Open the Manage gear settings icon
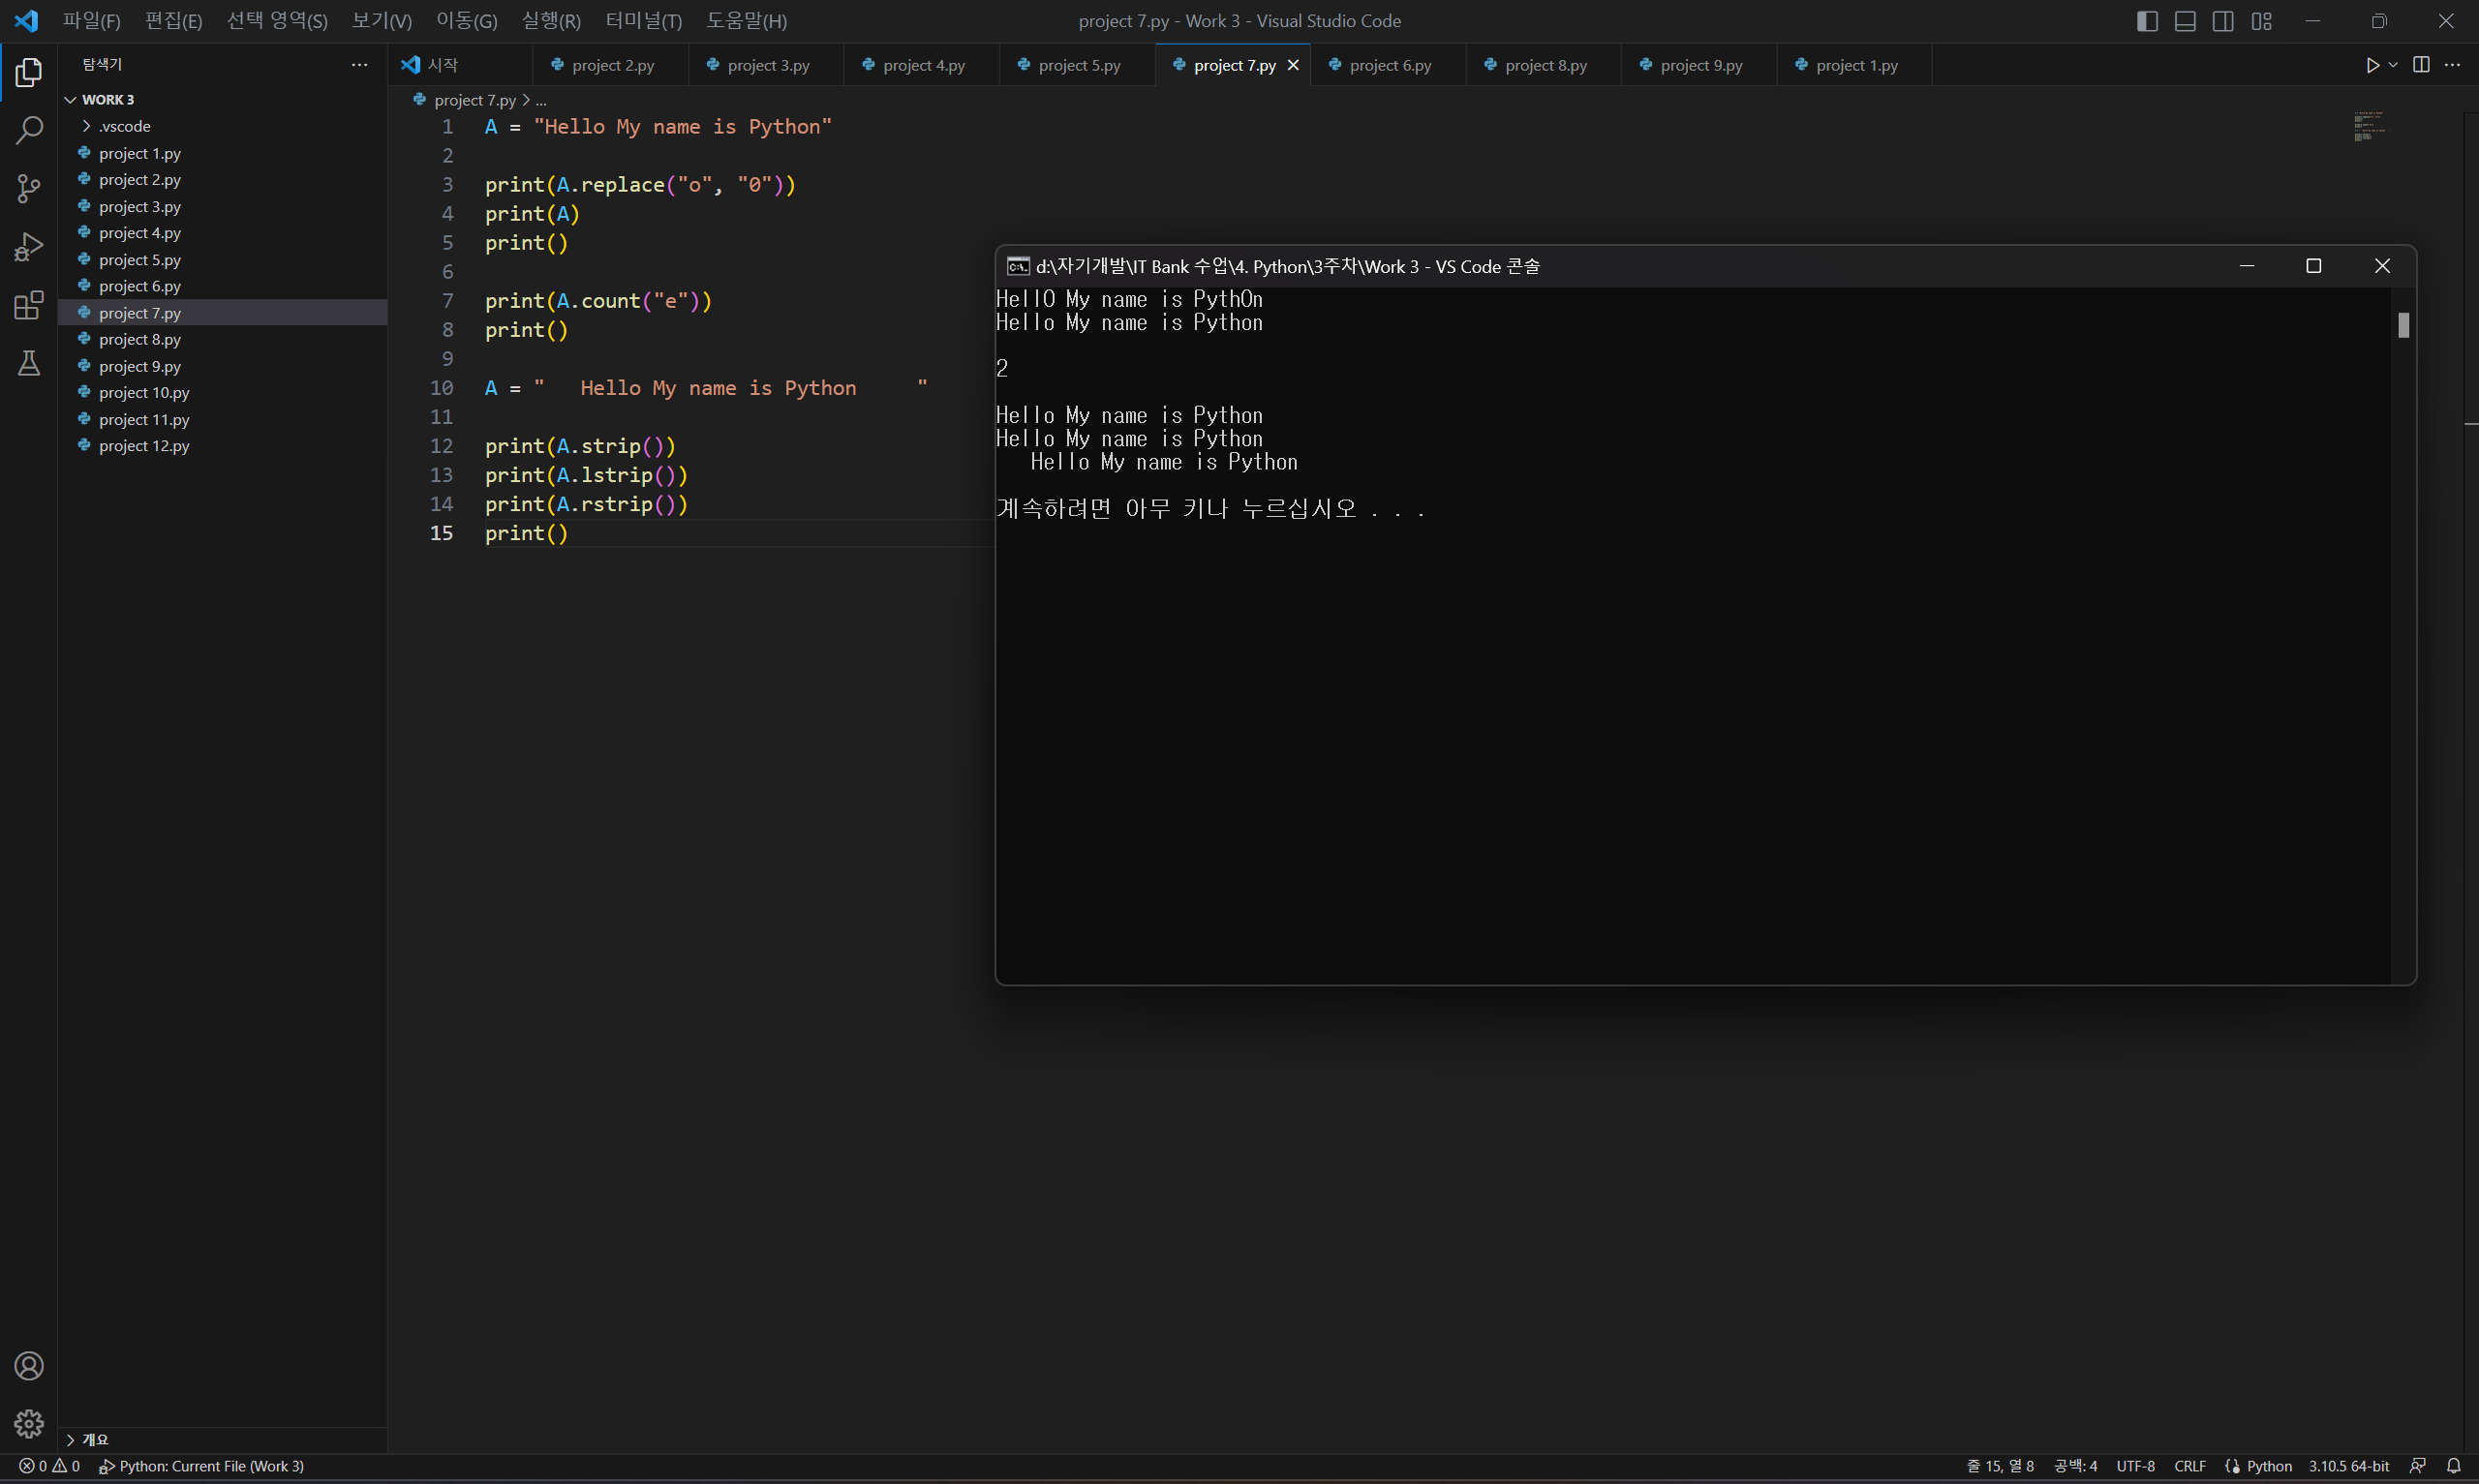This screenshot has height=1484, width=2479. click(x=29, y=1423)
